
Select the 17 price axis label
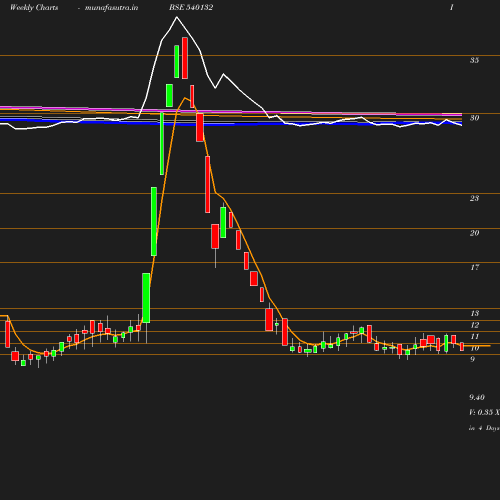click(475, 267)
